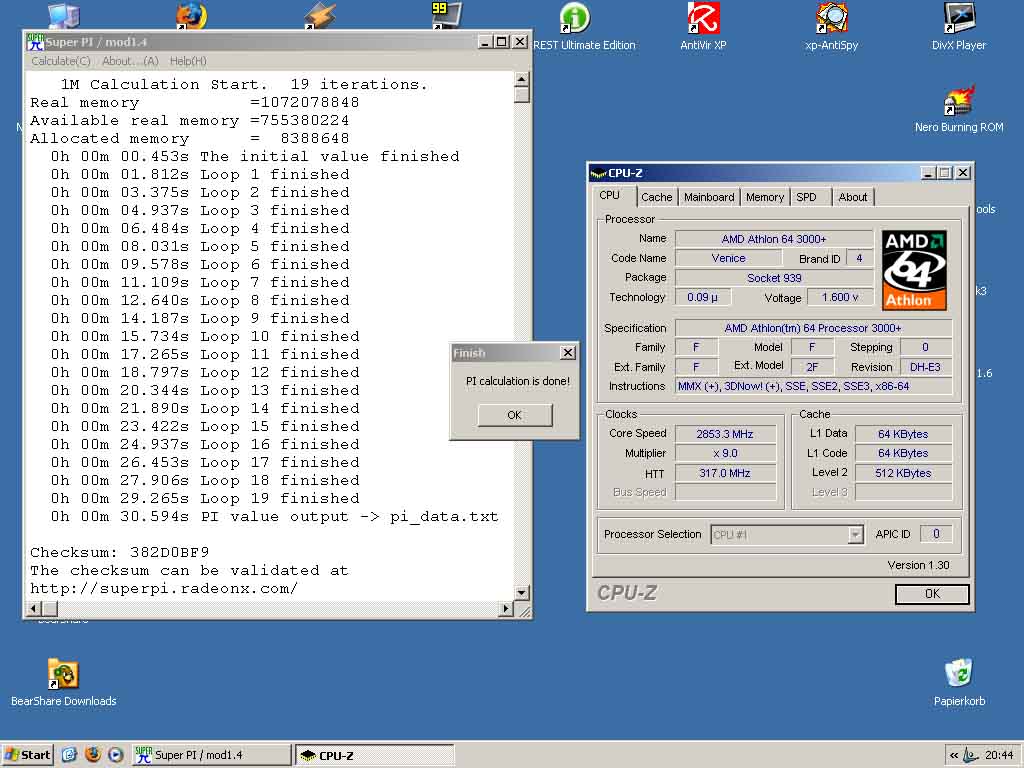Image resolution: width=1024 pixels, height=768 pixels.
Task: Click the Windows Start button
Action: pyautogui.click(x=28, y=755)
